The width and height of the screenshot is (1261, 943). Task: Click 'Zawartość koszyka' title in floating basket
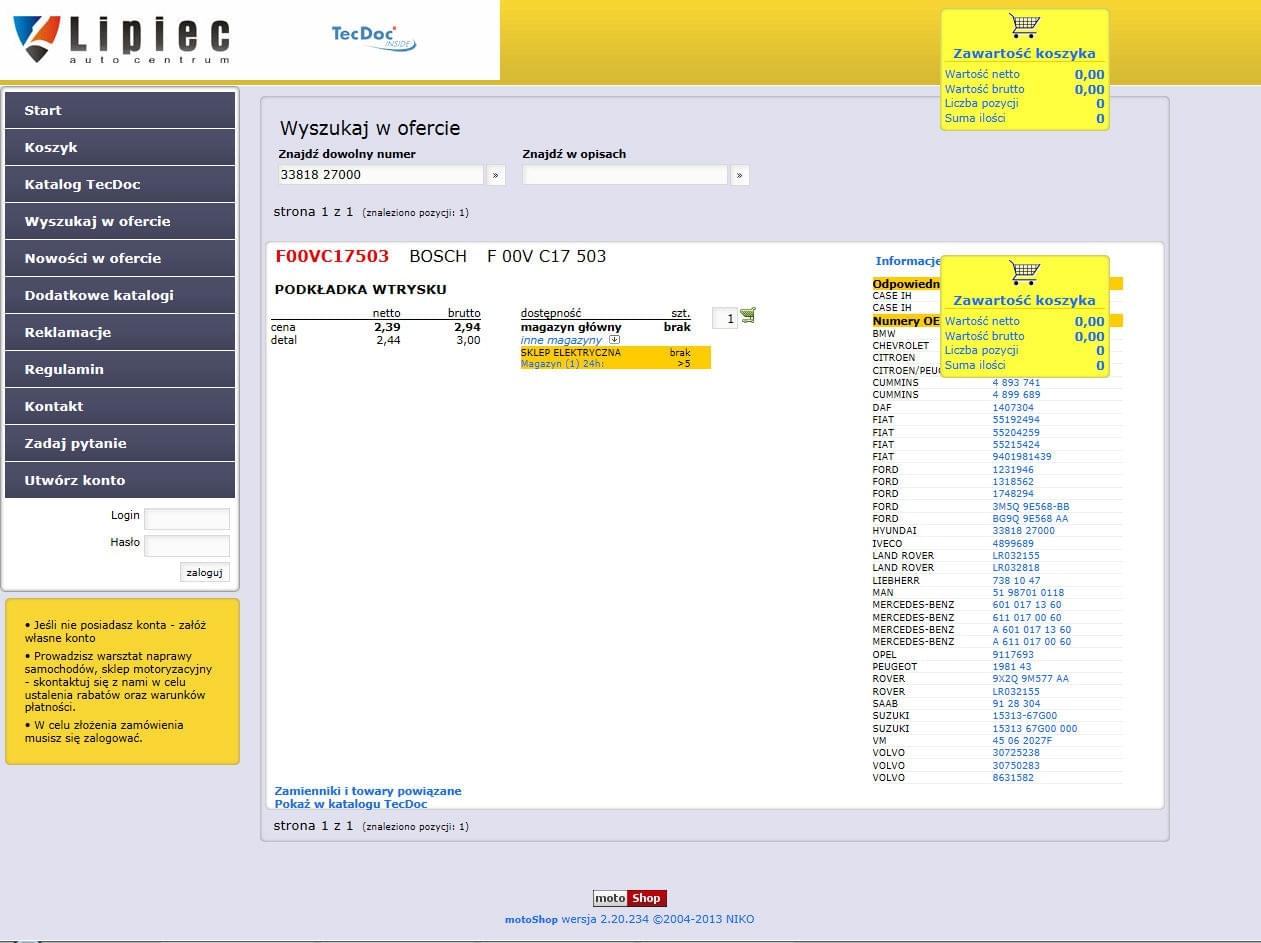pyautogui.click(x=1024, y=301)
